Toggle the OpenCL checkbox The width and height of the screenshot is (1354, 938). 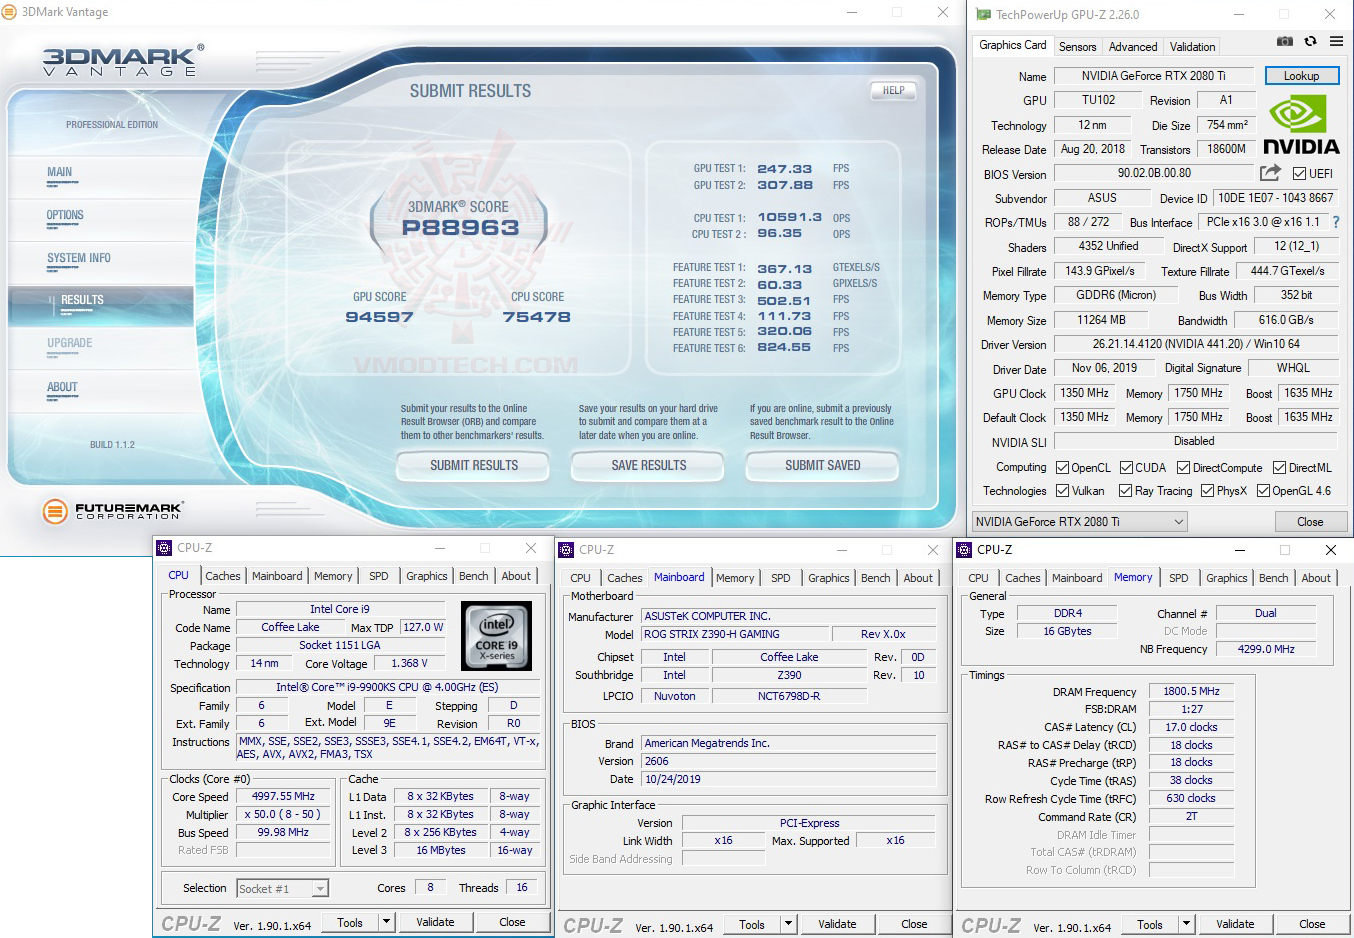tap(1063, 467)
